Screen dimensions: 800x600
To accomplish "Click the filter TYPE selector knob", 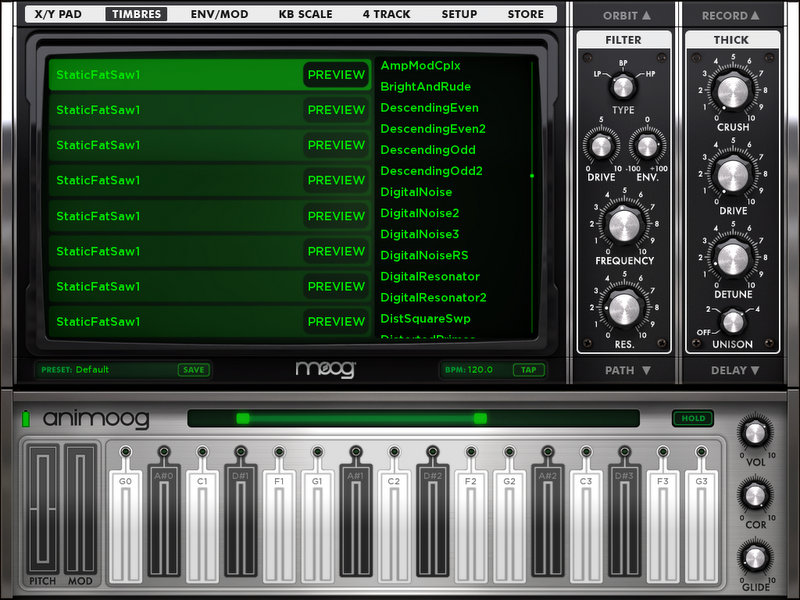I will (x=623, y=87).
